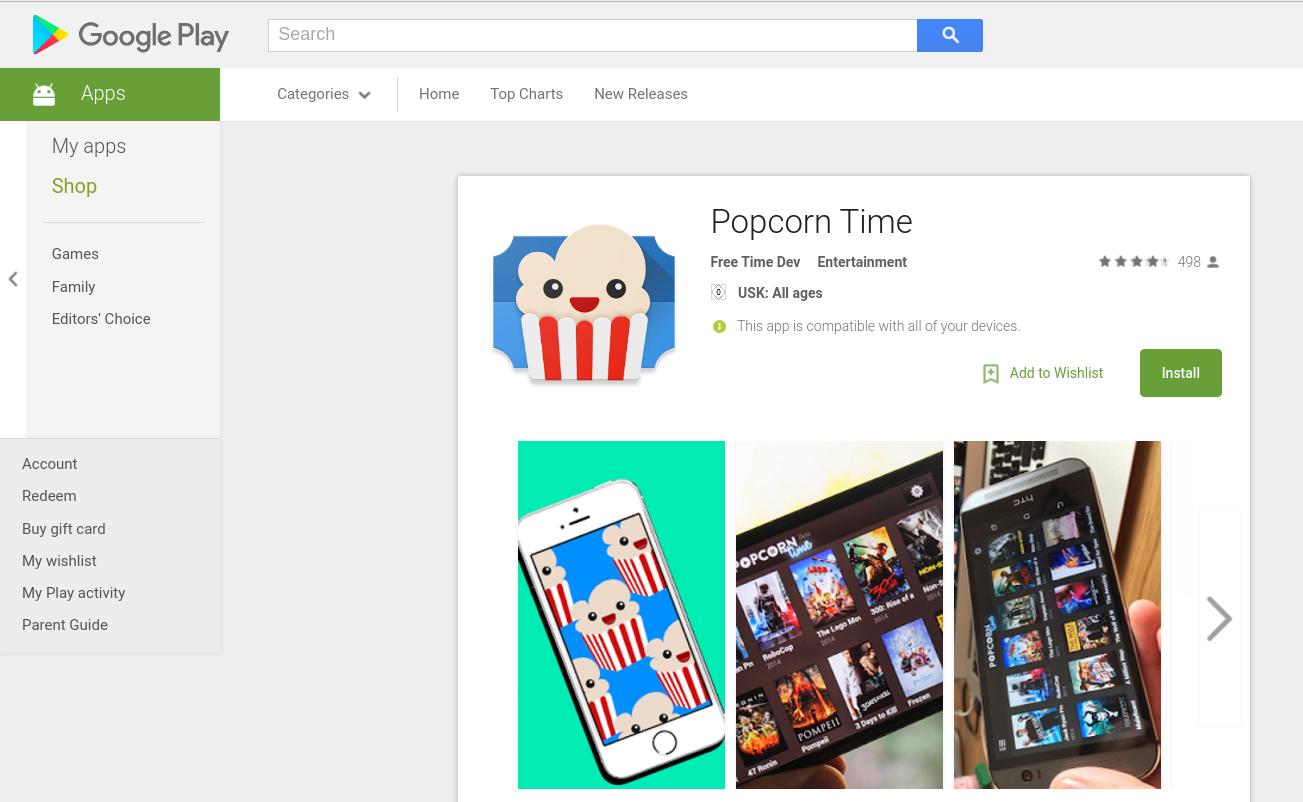The width and height of the screenshot is (1303, 802).
Task: Click the green compatibility info icon
Action: coord(719,327)
